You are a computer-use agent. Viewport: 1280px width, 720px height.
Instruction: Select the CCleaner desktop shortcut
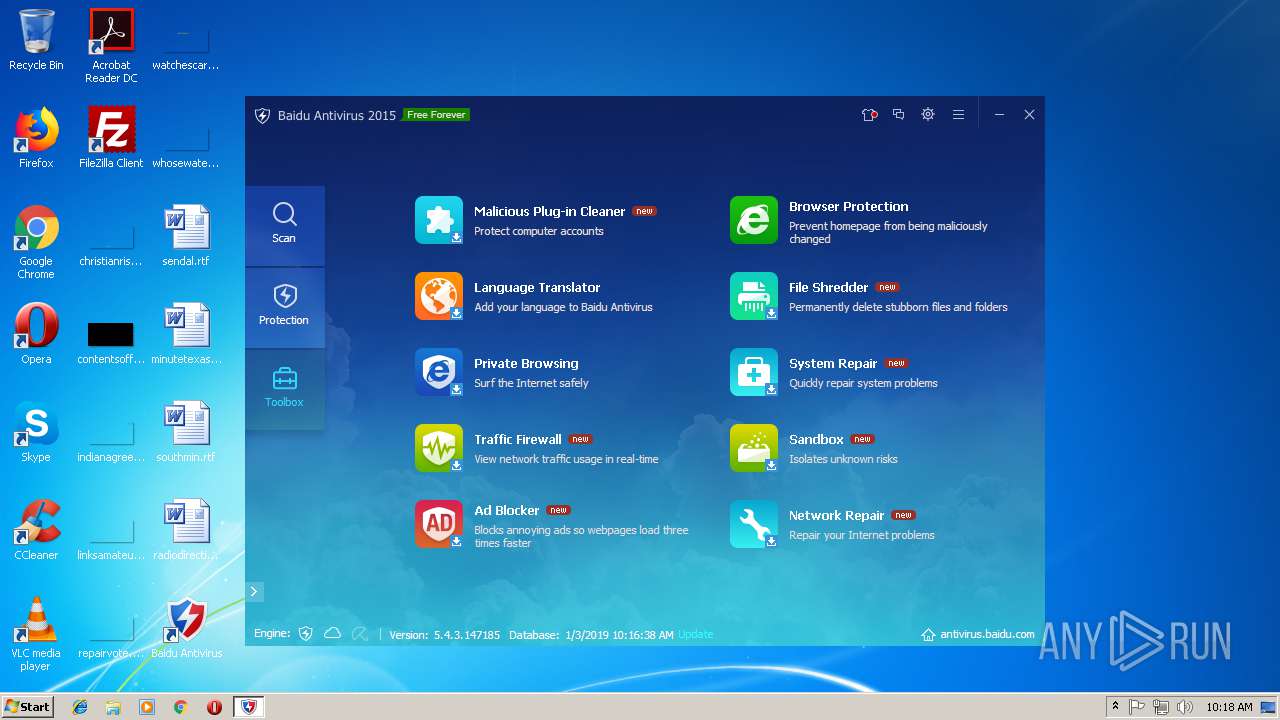pyautogui.click(x=36, y=530)
